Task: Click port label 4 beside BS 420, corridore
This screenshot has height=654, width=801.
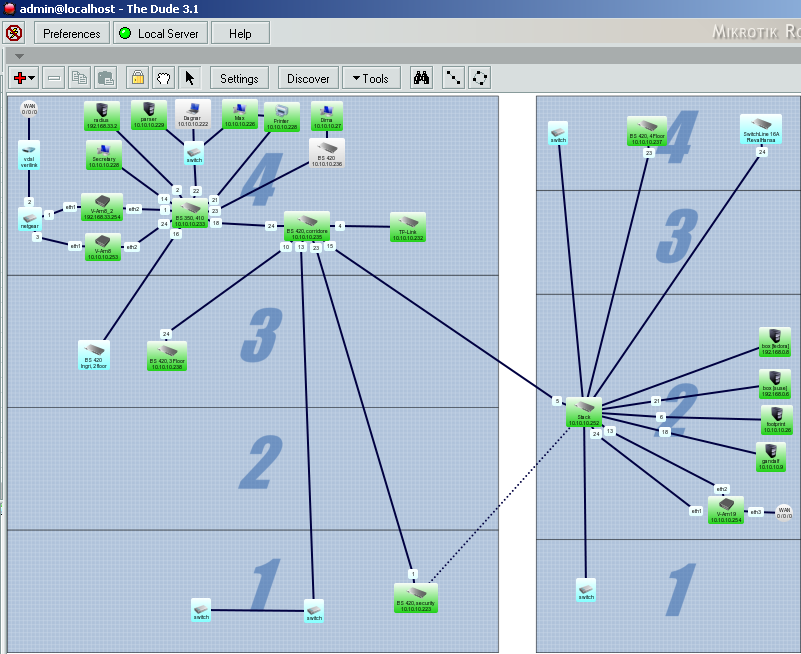Action: 340,225
